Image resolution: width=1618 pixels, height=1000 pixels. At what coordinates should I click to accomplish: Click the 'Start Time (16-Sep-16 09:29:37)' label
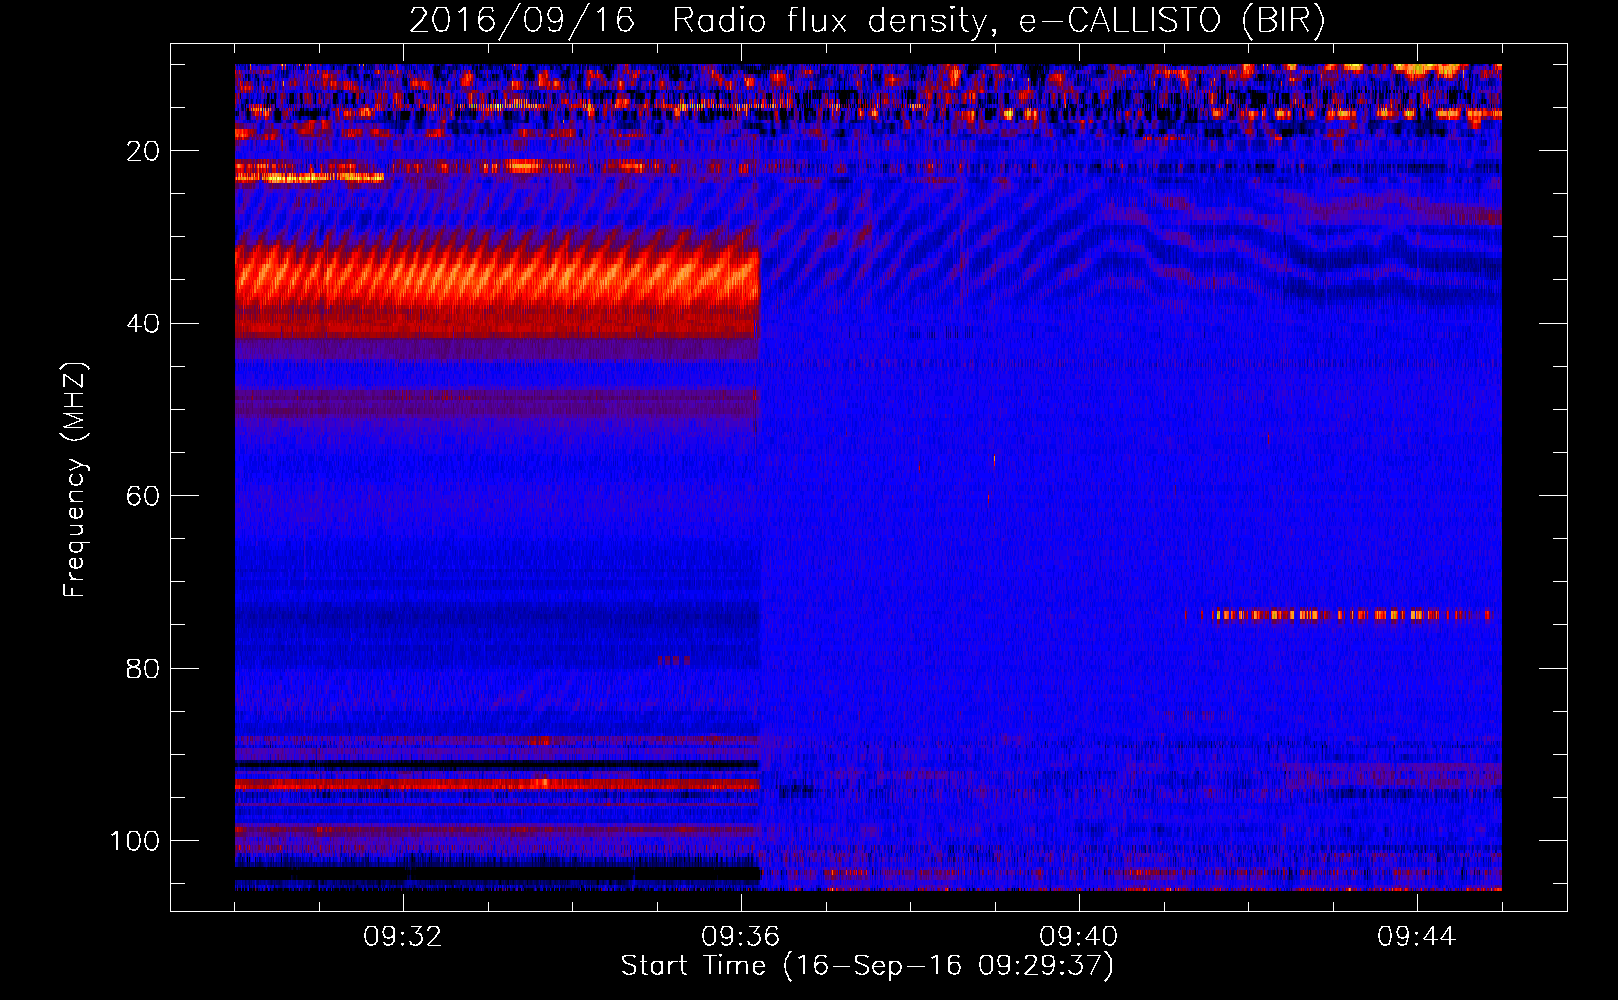click(867, 966)
